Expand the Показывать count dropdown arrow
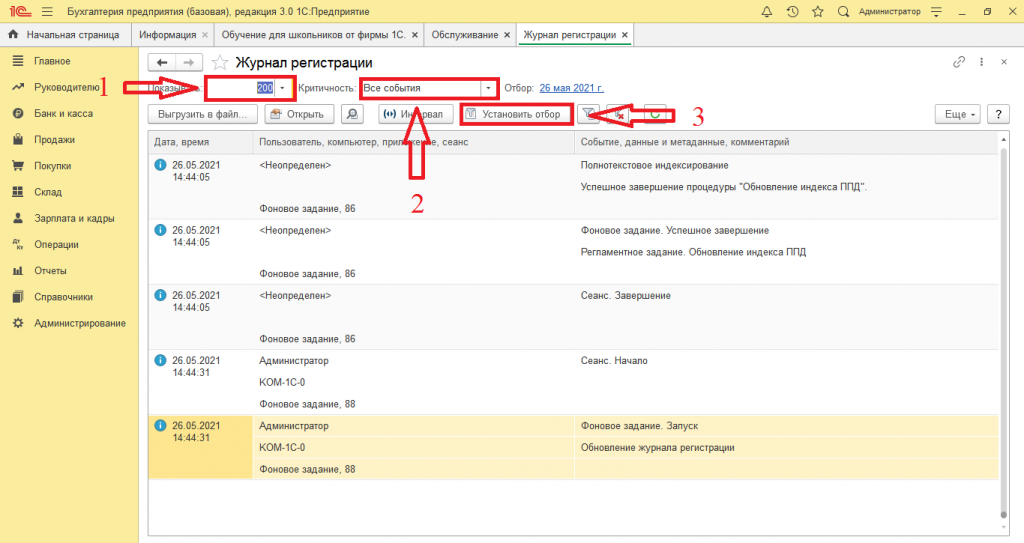The height and width of the screenshot is (543, 1024). 283,88
